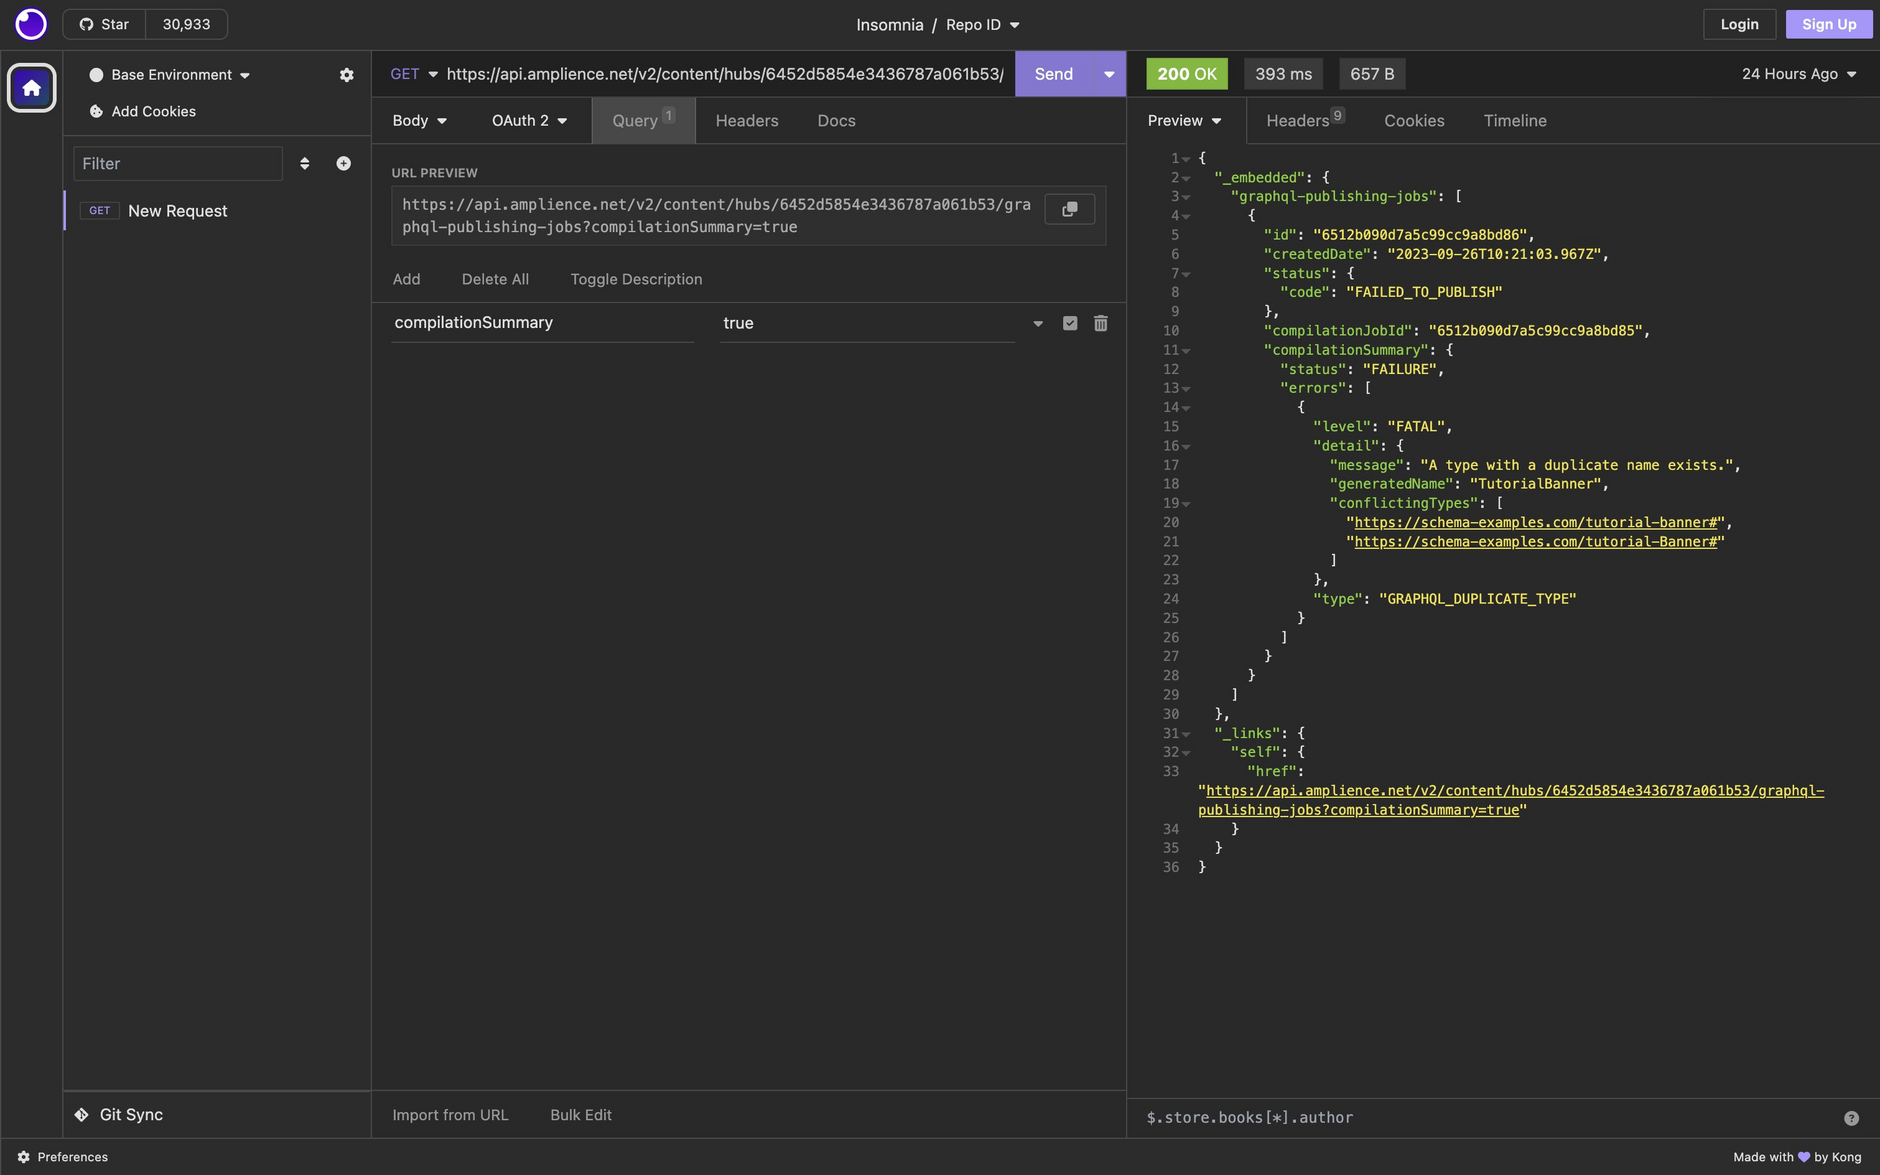
Task: Open the self href API link
Action: (x=1511, y=801)
